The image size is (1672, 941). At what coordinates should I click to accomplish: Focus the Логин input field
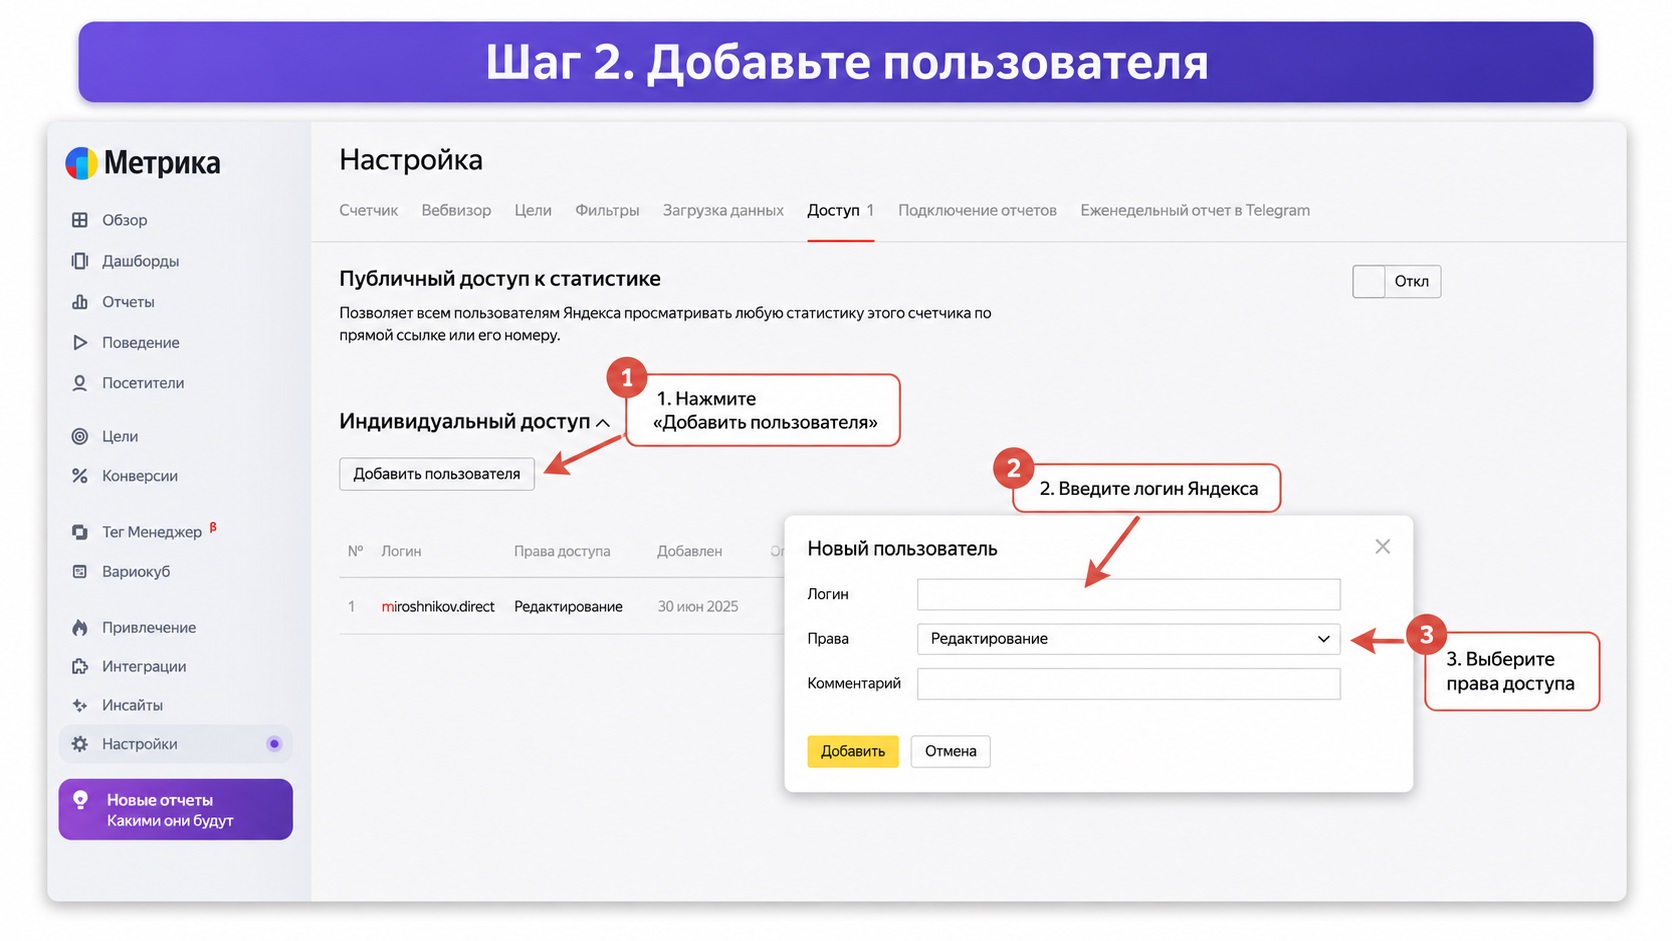click(x=1128, y=594)
